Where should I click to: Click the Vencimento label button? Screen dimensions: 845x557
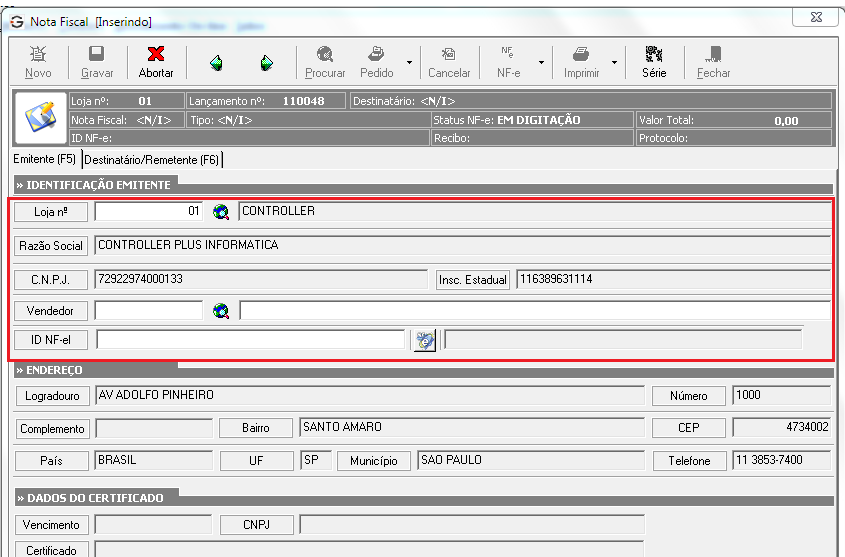[51, 525]
